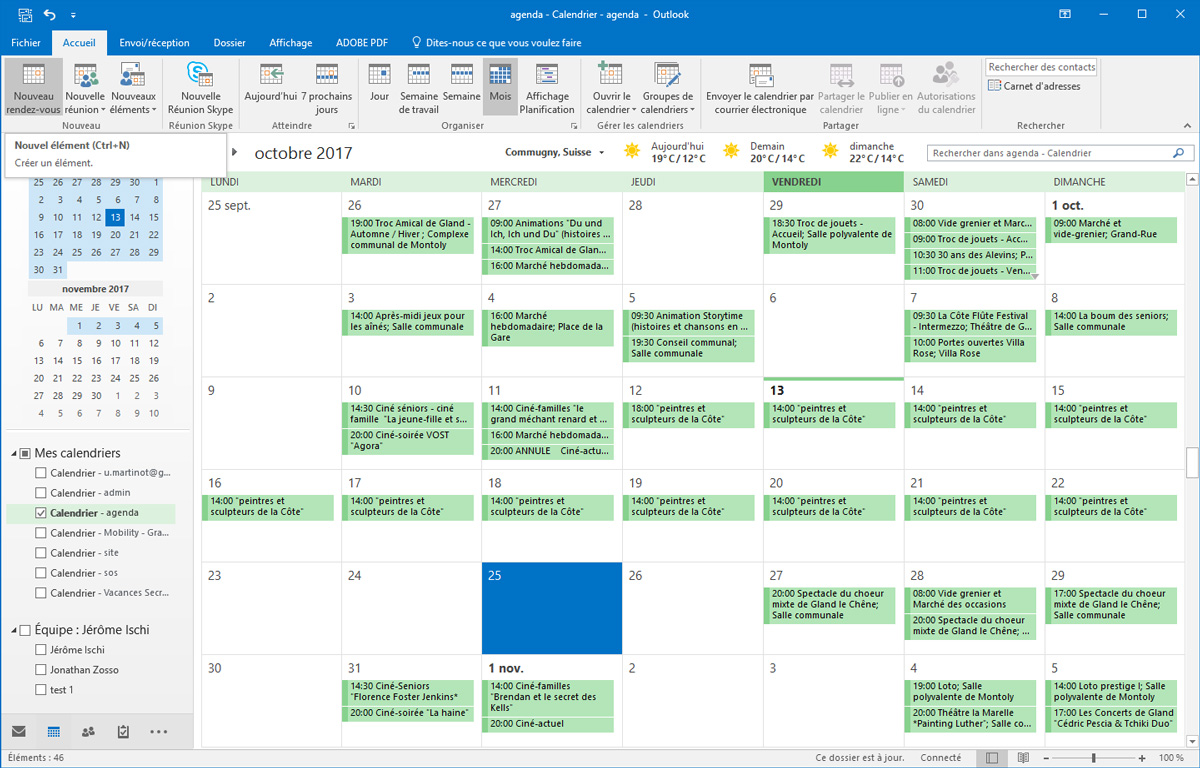Jump to today with Aujourd'hui button
This screenshot has width=1200, height=768.
(271, 87)
